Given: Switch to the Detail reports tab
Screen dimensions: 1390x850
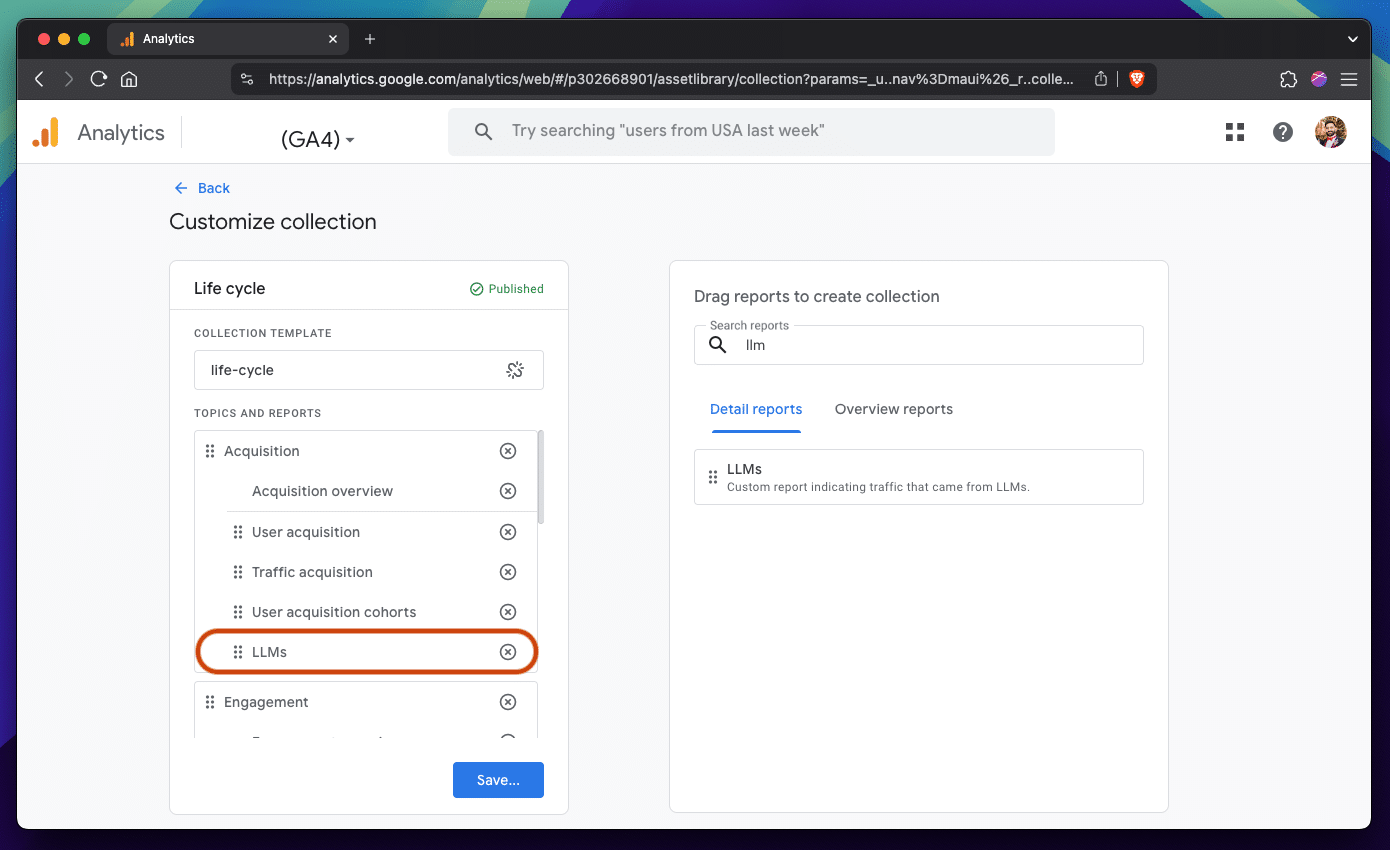Looking at the screenshot, I should 756,409.
